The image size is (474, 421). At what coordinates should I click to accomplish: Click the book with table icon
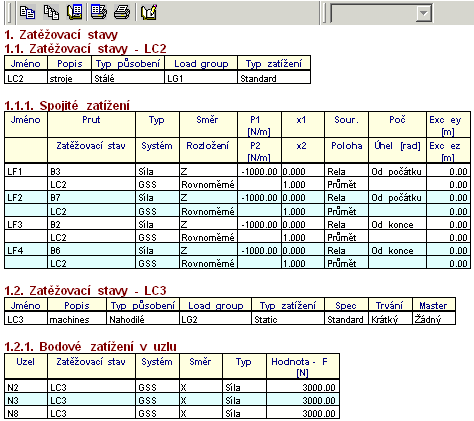click(75, 13)
